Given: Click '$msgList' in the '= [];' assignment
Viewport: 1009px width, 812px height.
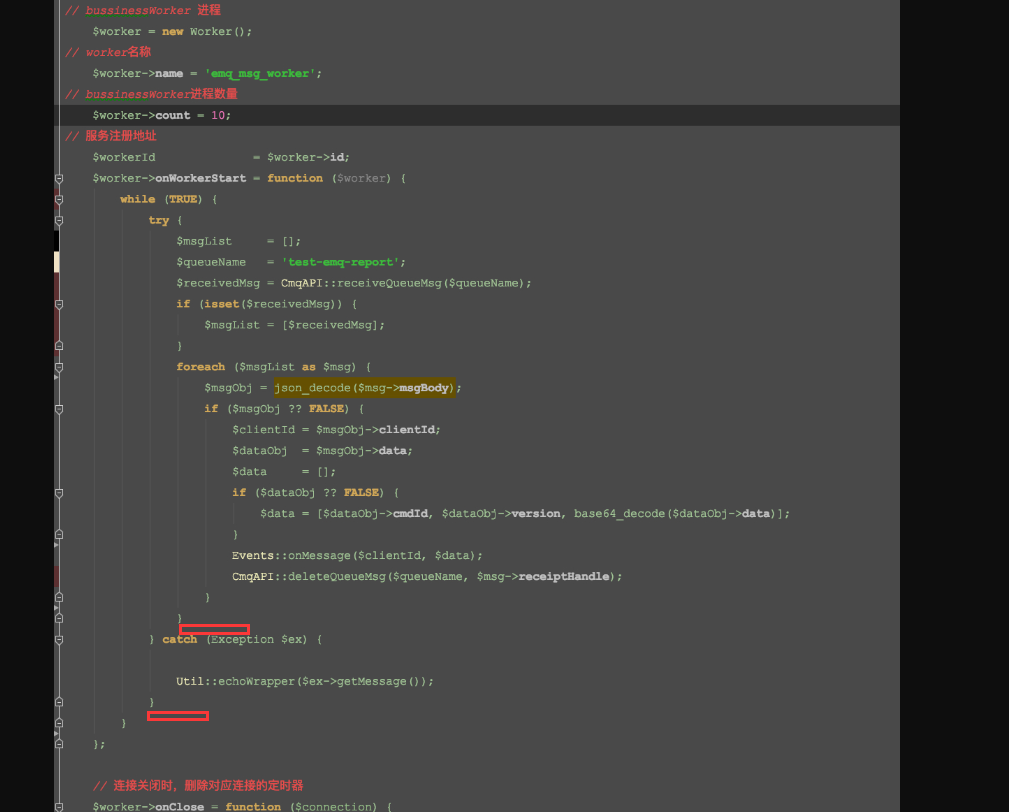Looking at the screenshot, I should [204, 241].
